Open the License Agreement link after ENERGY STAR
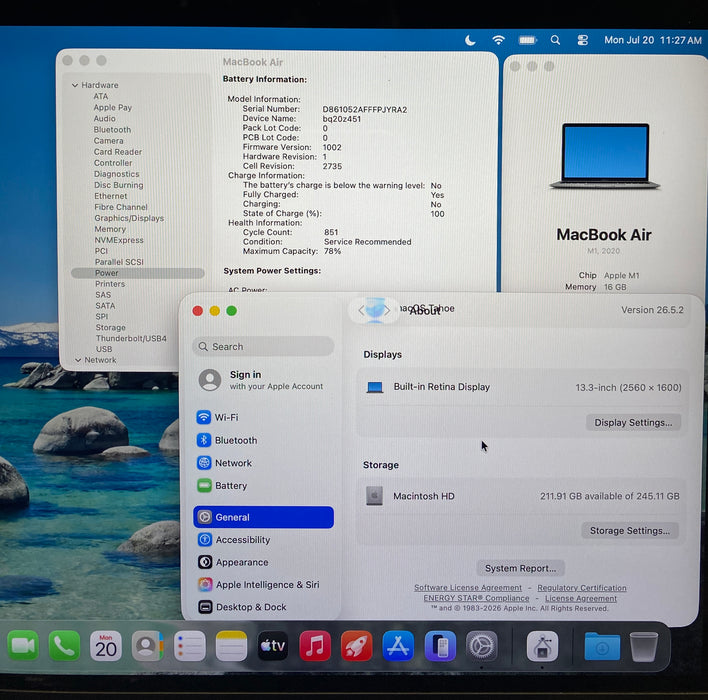Image resolution: width=708 pixels, height=700 pixels. tap(581, 598)
